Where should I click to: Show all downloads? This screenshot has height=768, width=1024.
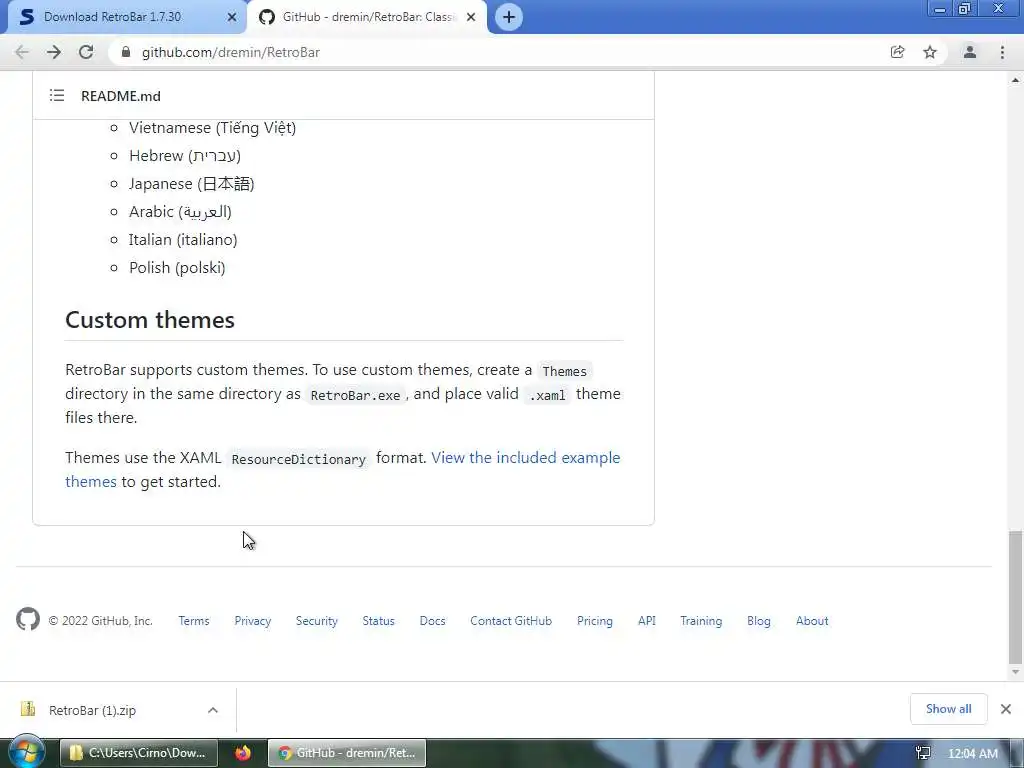948,709
